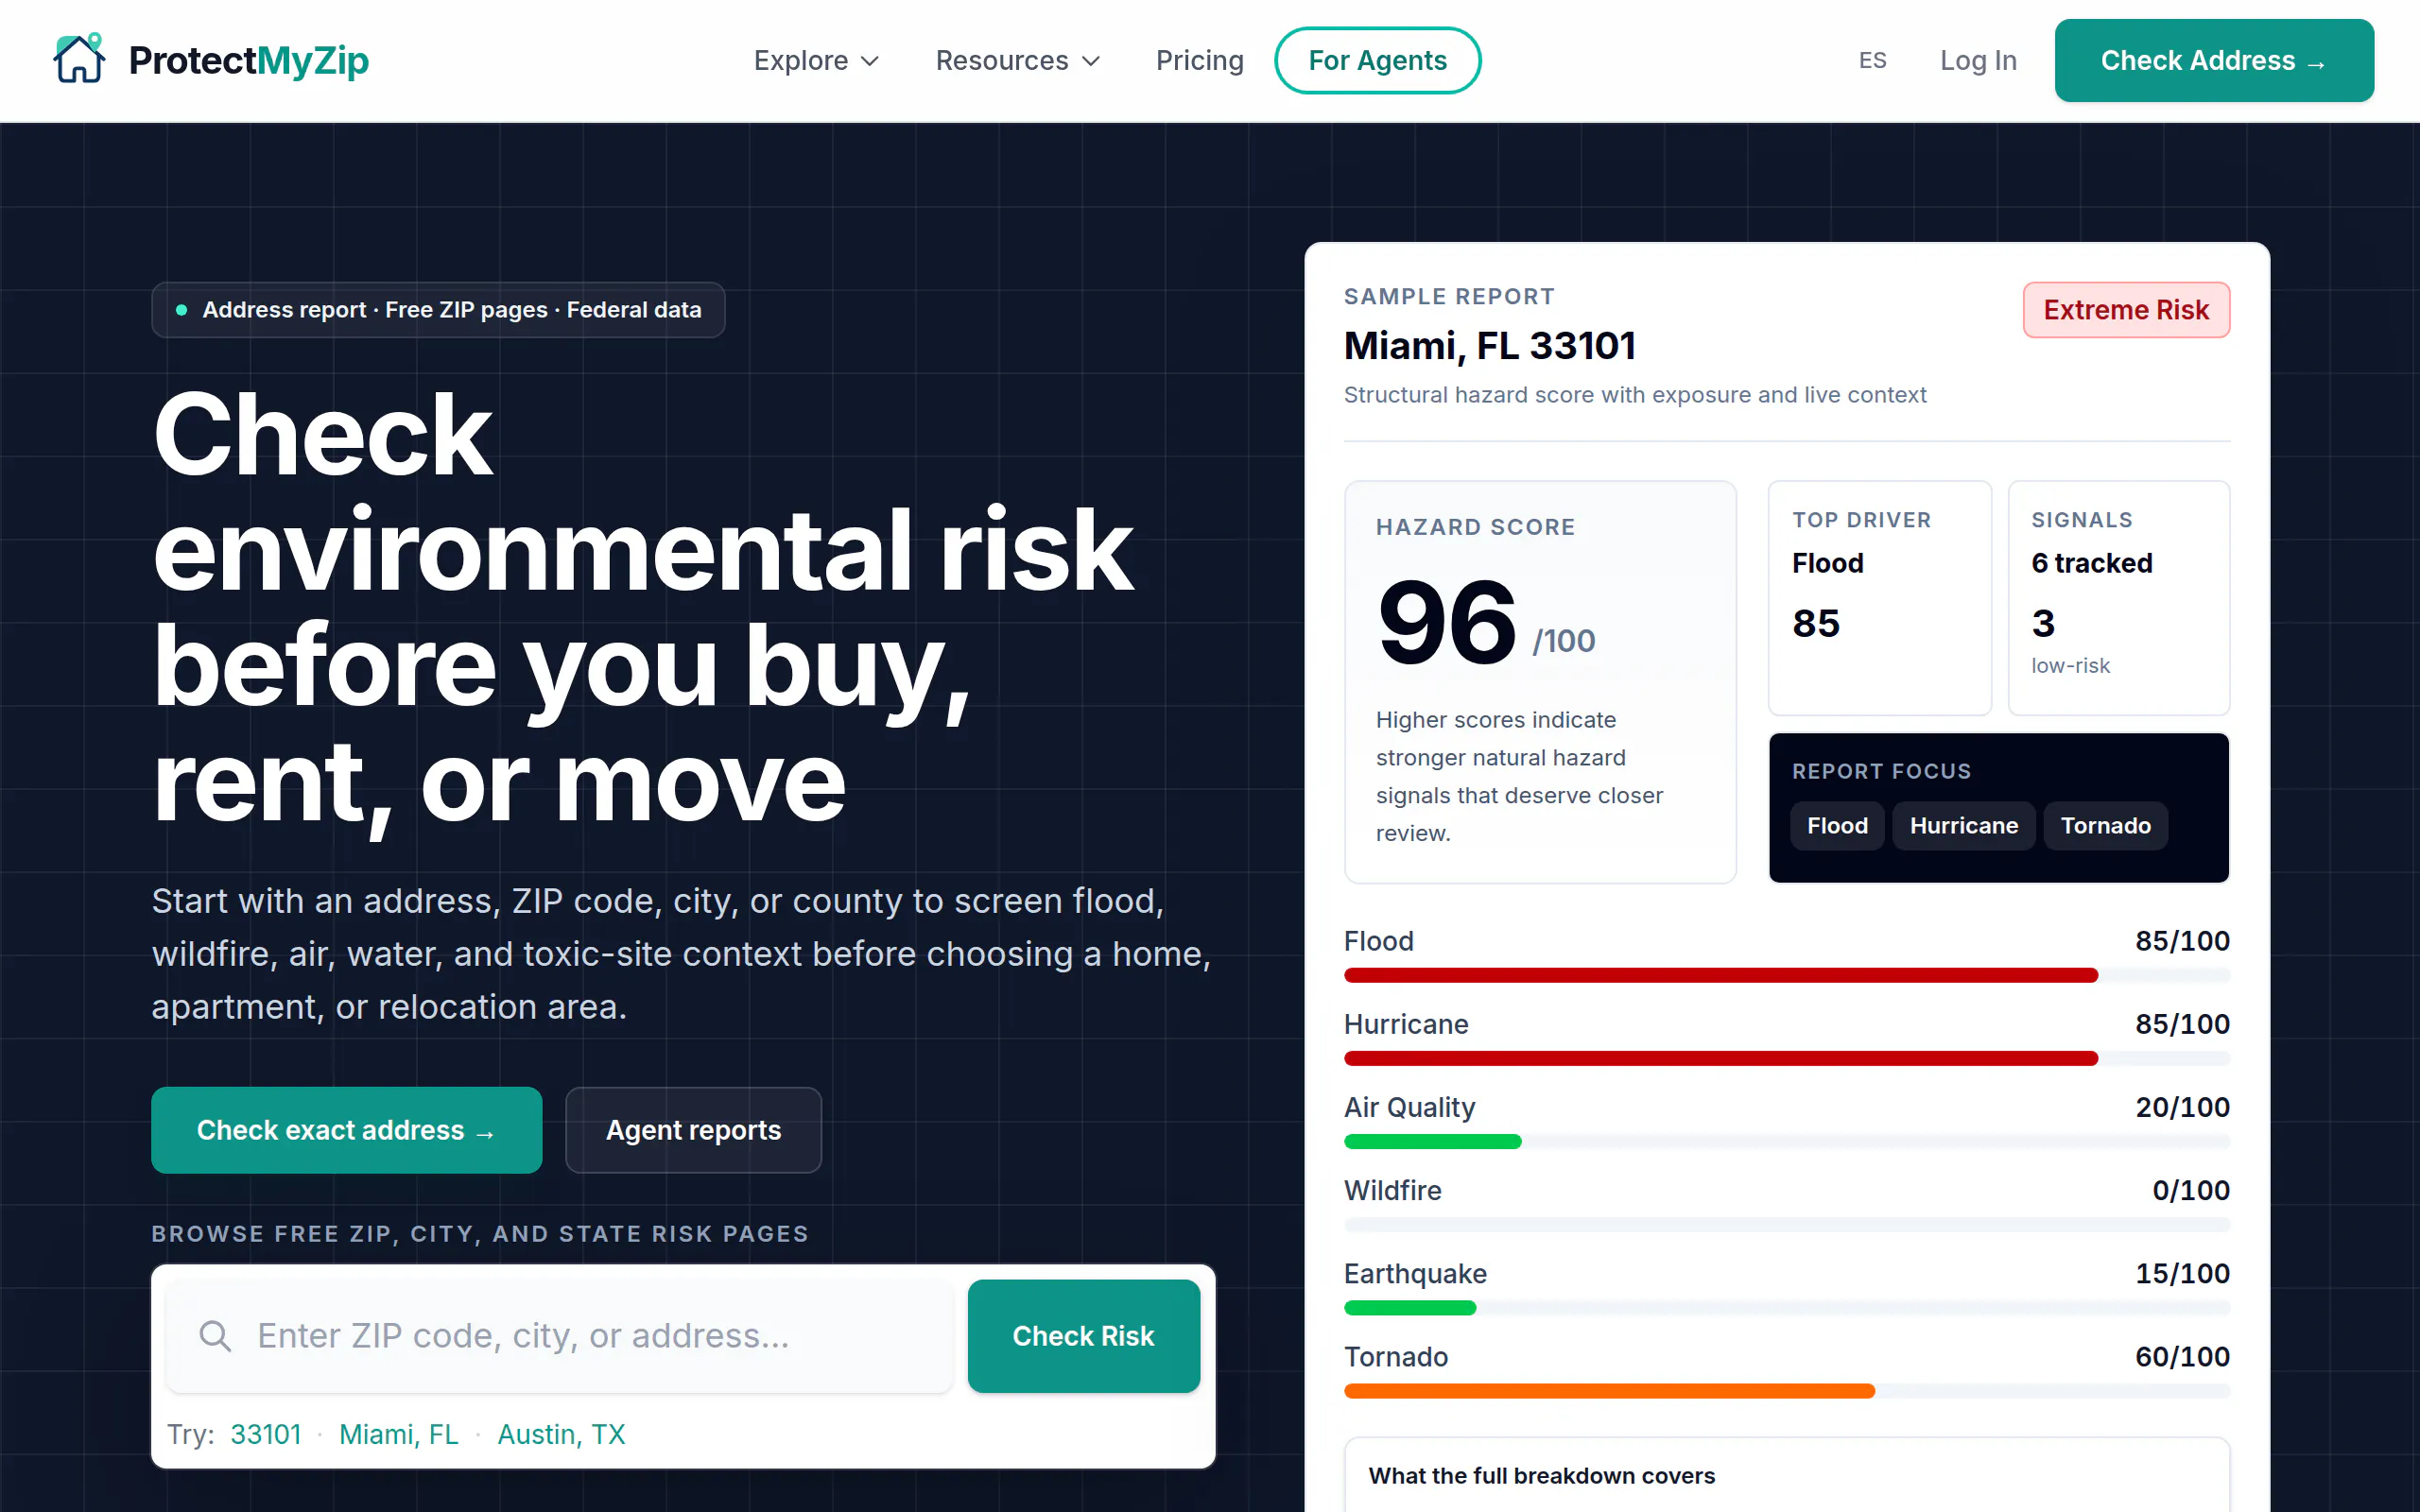Expand the Resources dropdown menu
Viewport: 2420px width, 1512px height.
1017,61
